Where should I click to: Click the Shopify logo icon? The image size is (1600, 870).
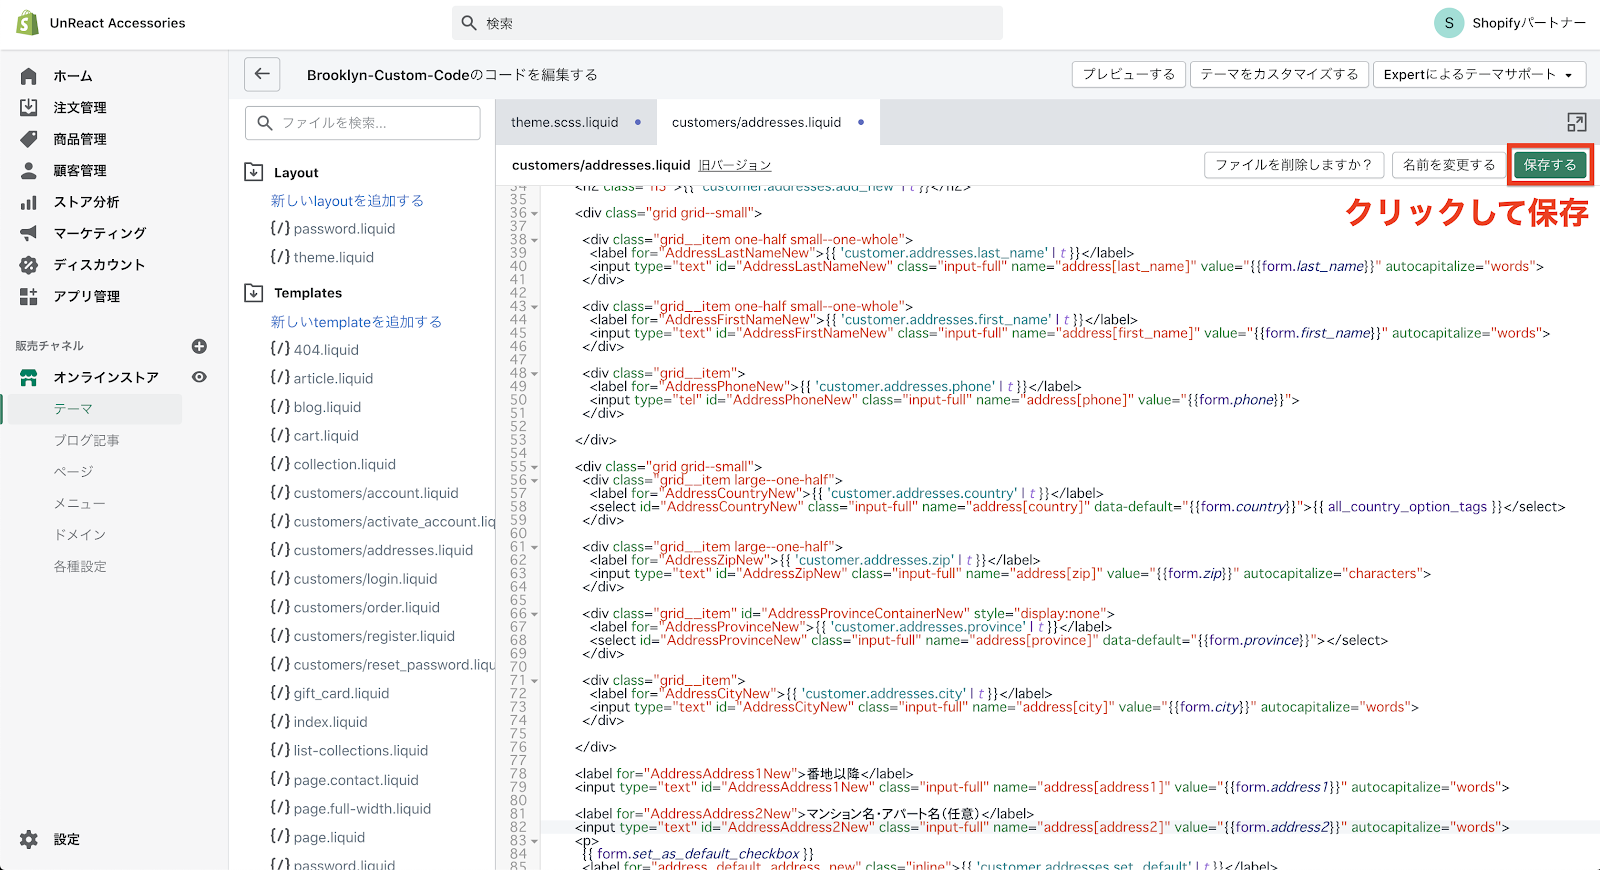point(27,23)
